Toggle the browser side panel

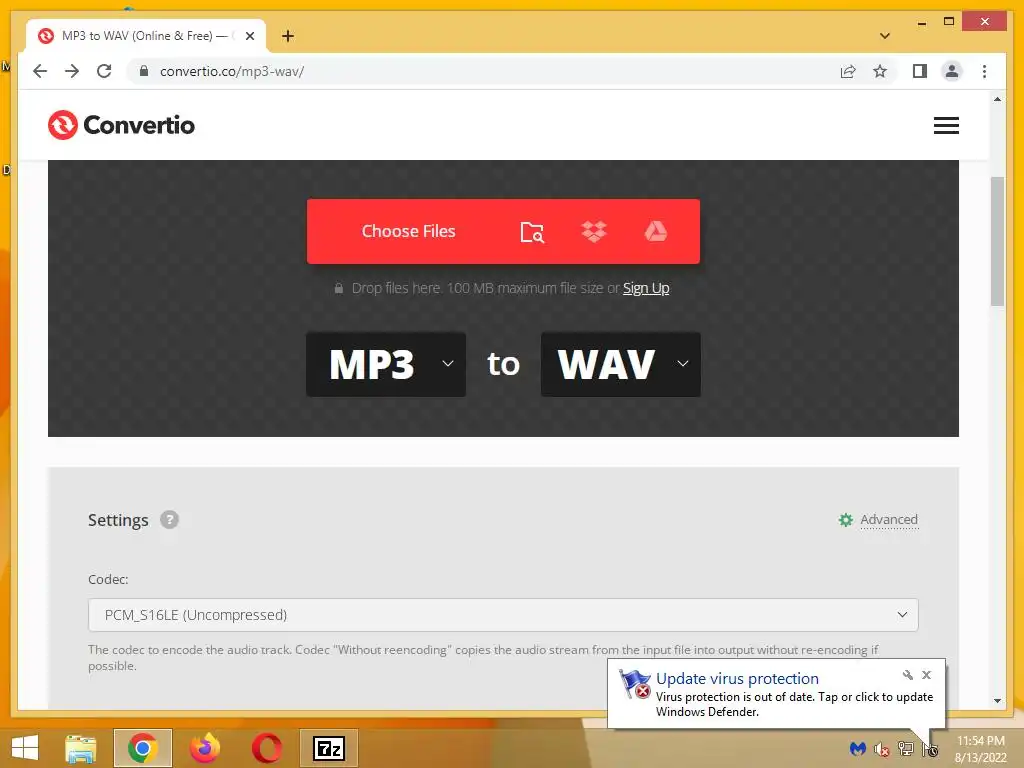920,71
